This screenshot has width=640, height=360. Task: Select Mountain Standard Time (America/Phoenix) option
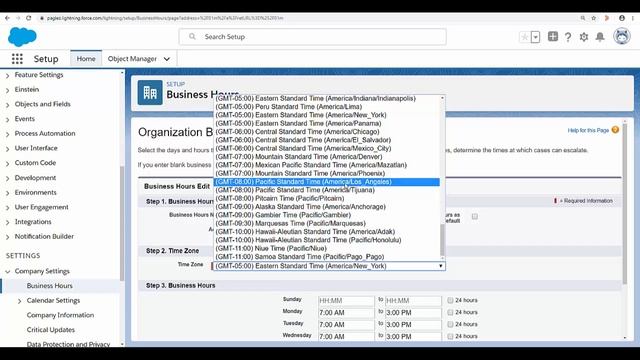point(327,173)
